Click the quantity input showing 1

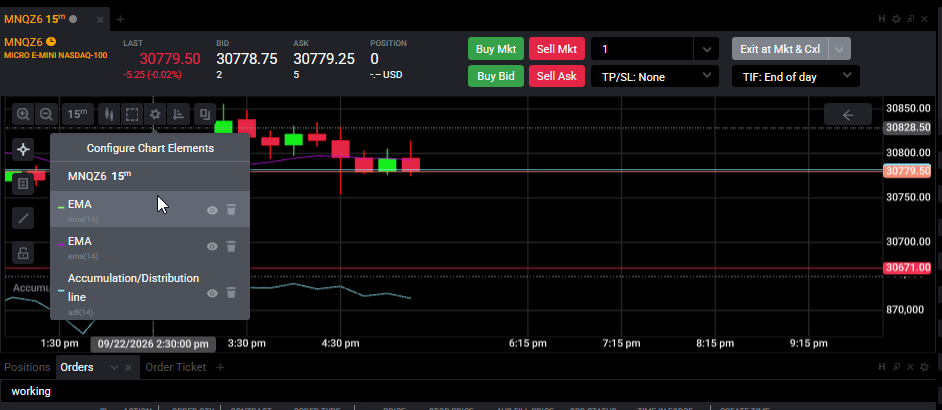coord(642,49)
